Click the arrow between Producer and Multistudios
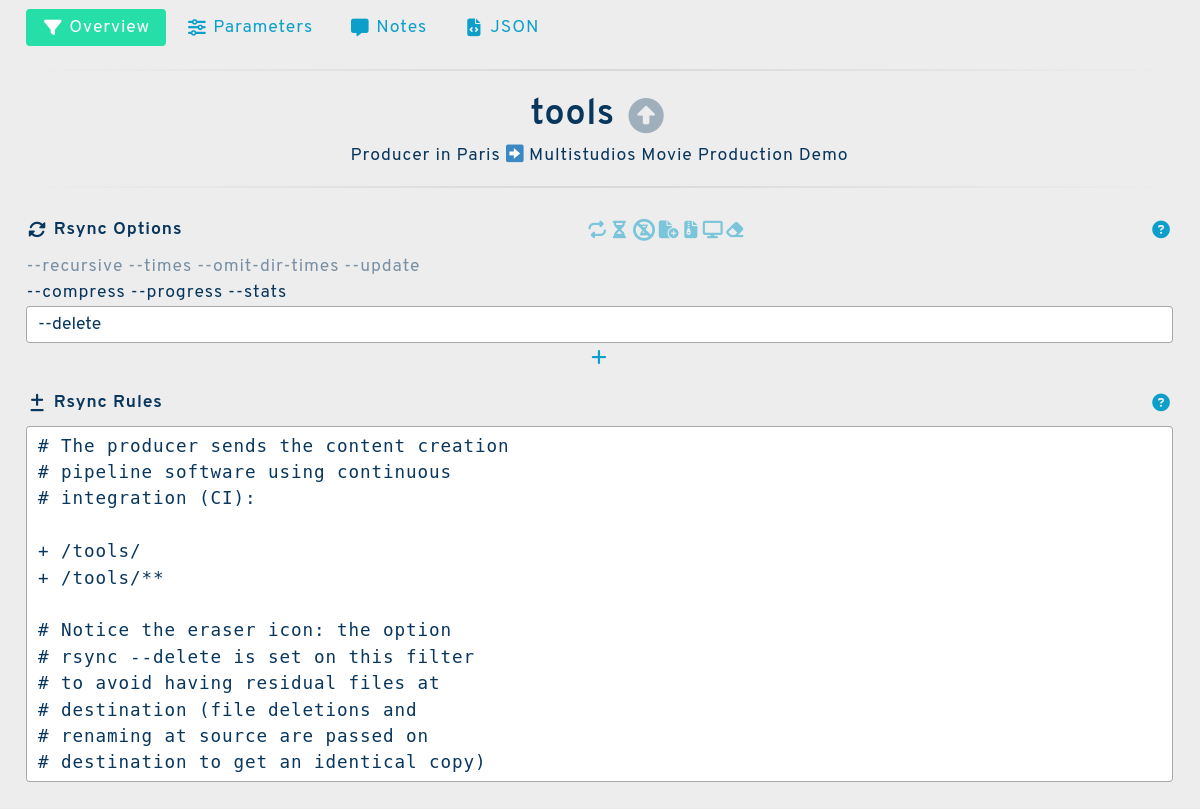 [514, 154]
